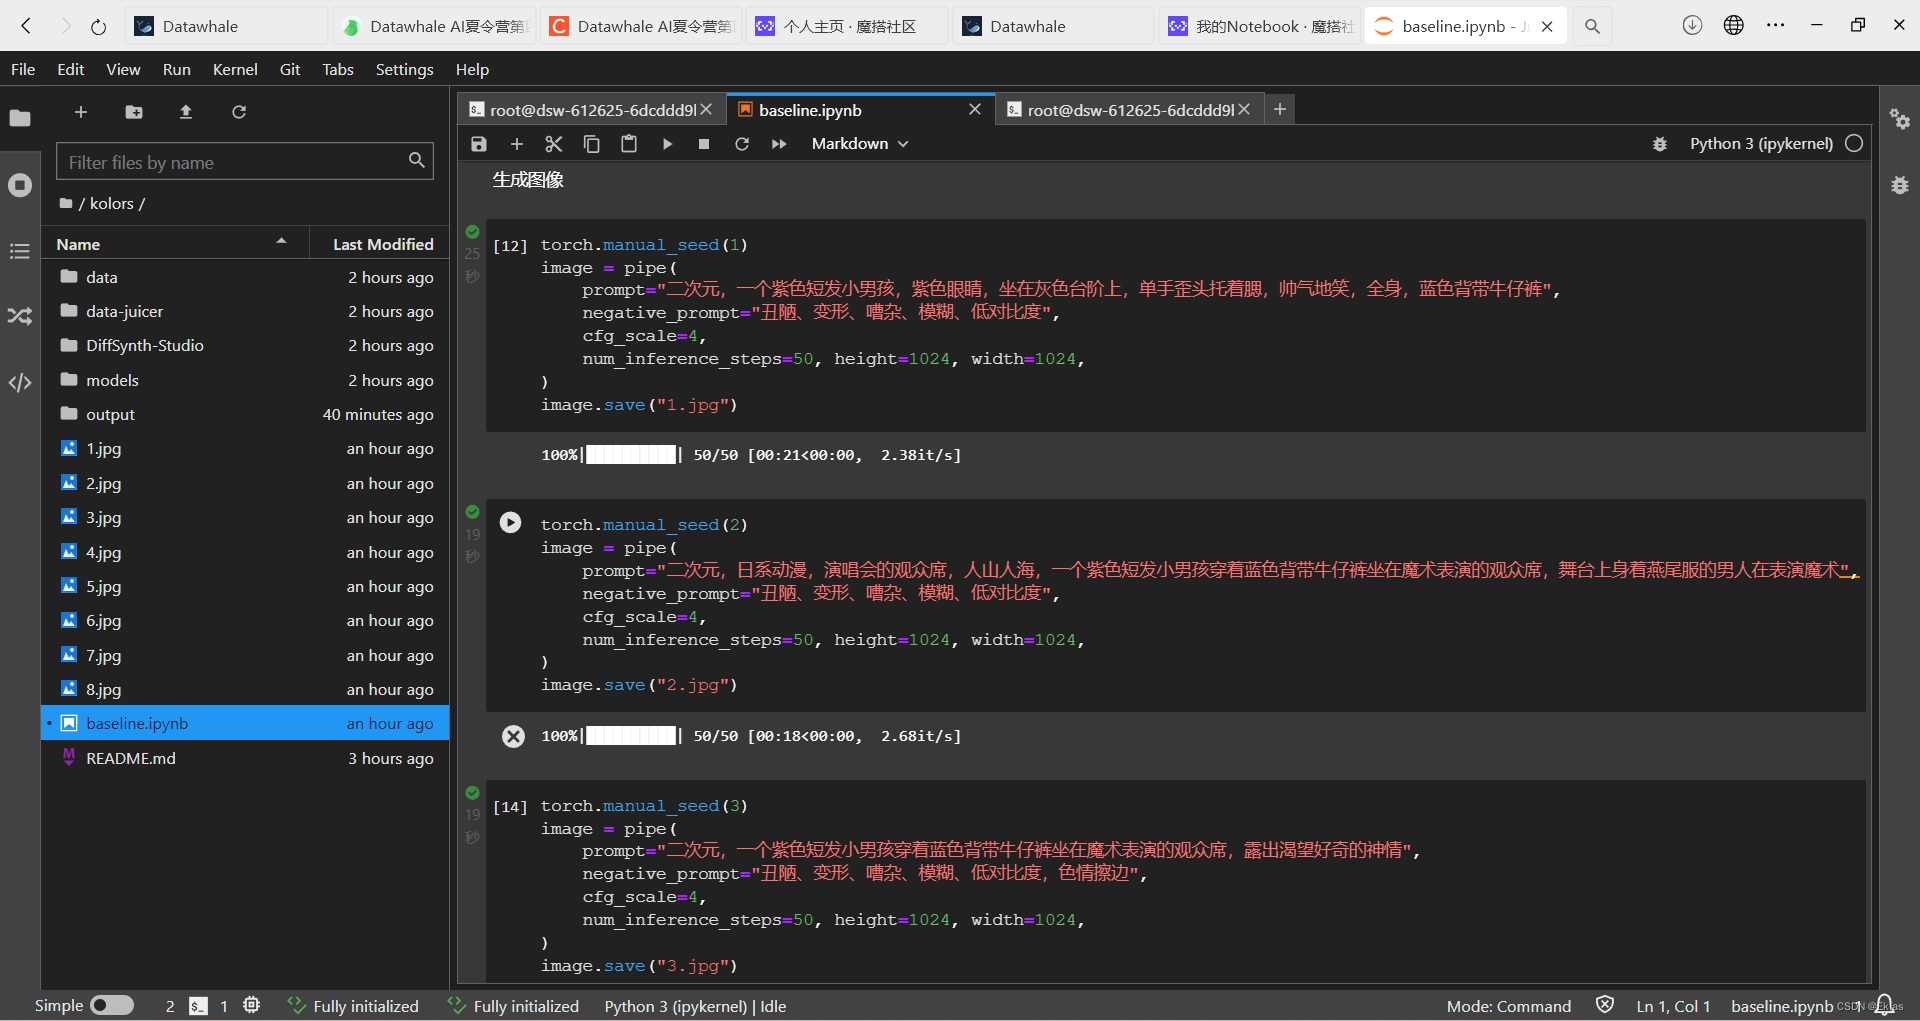Open the code snippets sidebar panel
Viewport: 1920px width, 1021px height.
pyautogui.click(x=20, y=383)
